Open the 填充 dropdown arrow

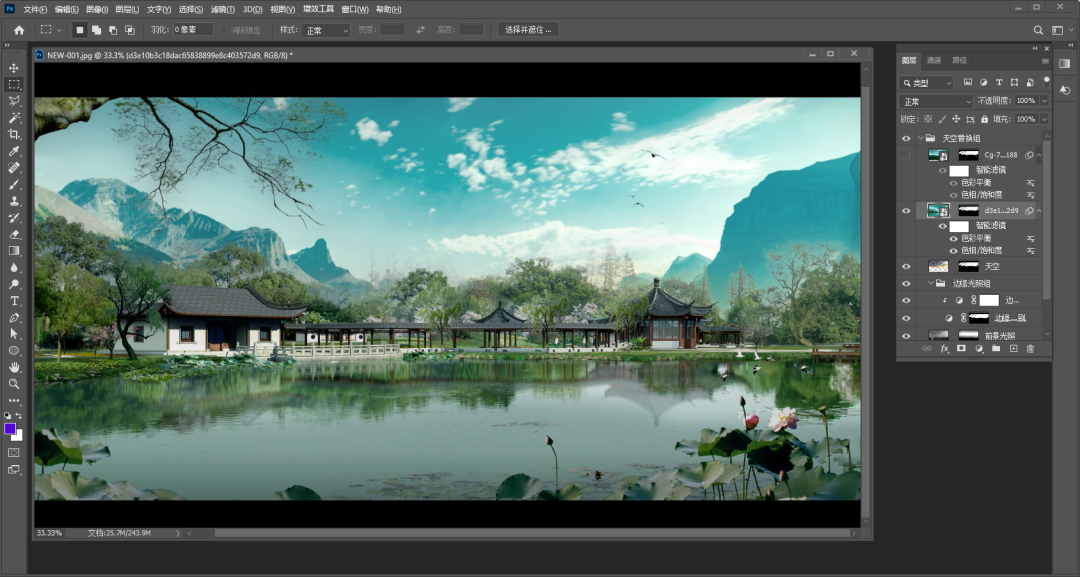[1044, 119]
